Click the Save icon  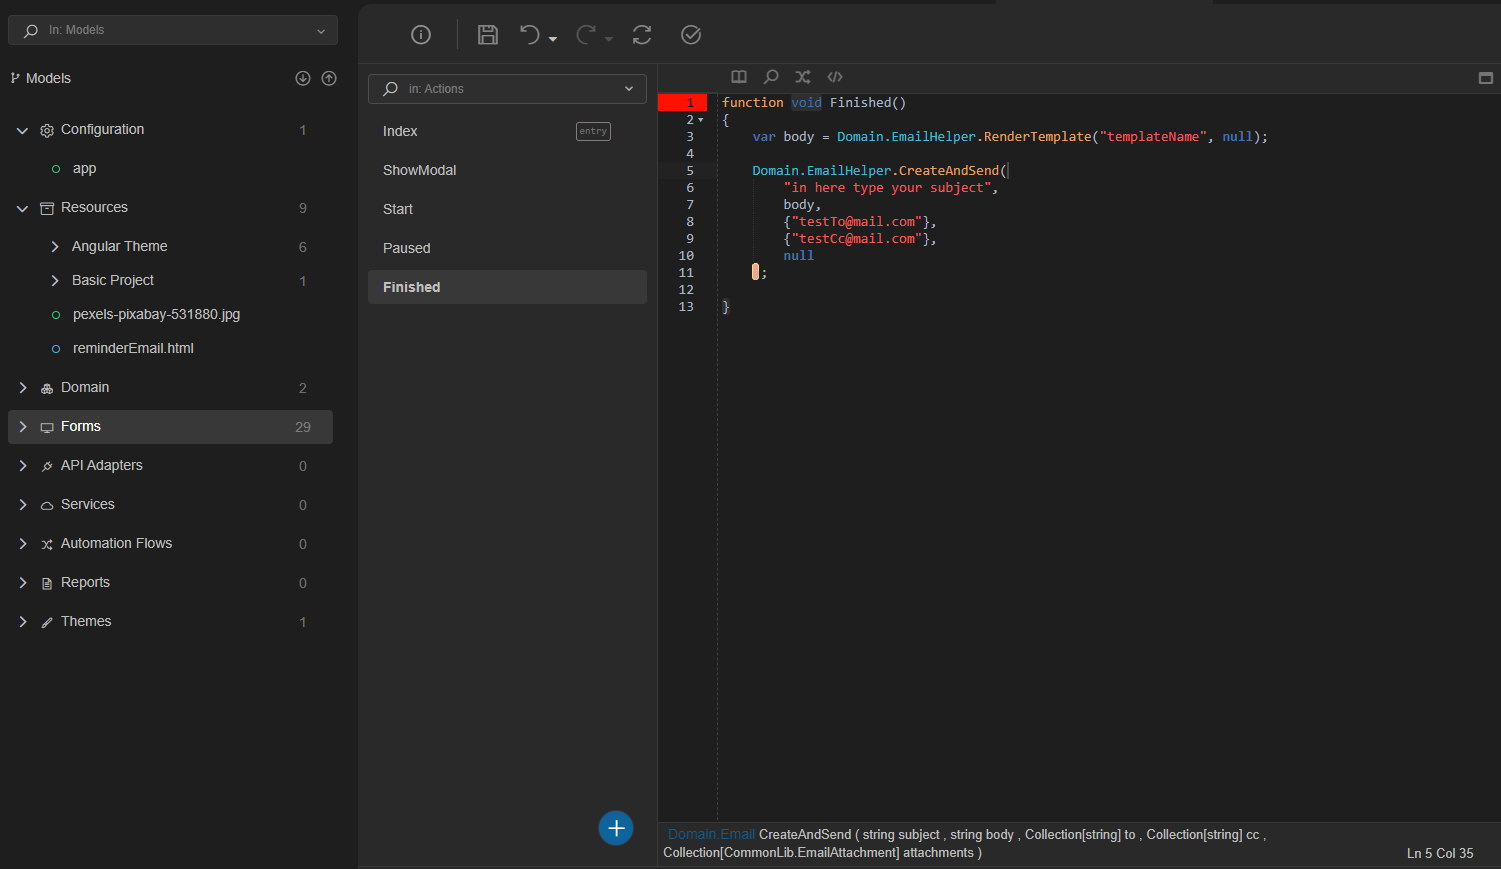[x=487, y=35]
